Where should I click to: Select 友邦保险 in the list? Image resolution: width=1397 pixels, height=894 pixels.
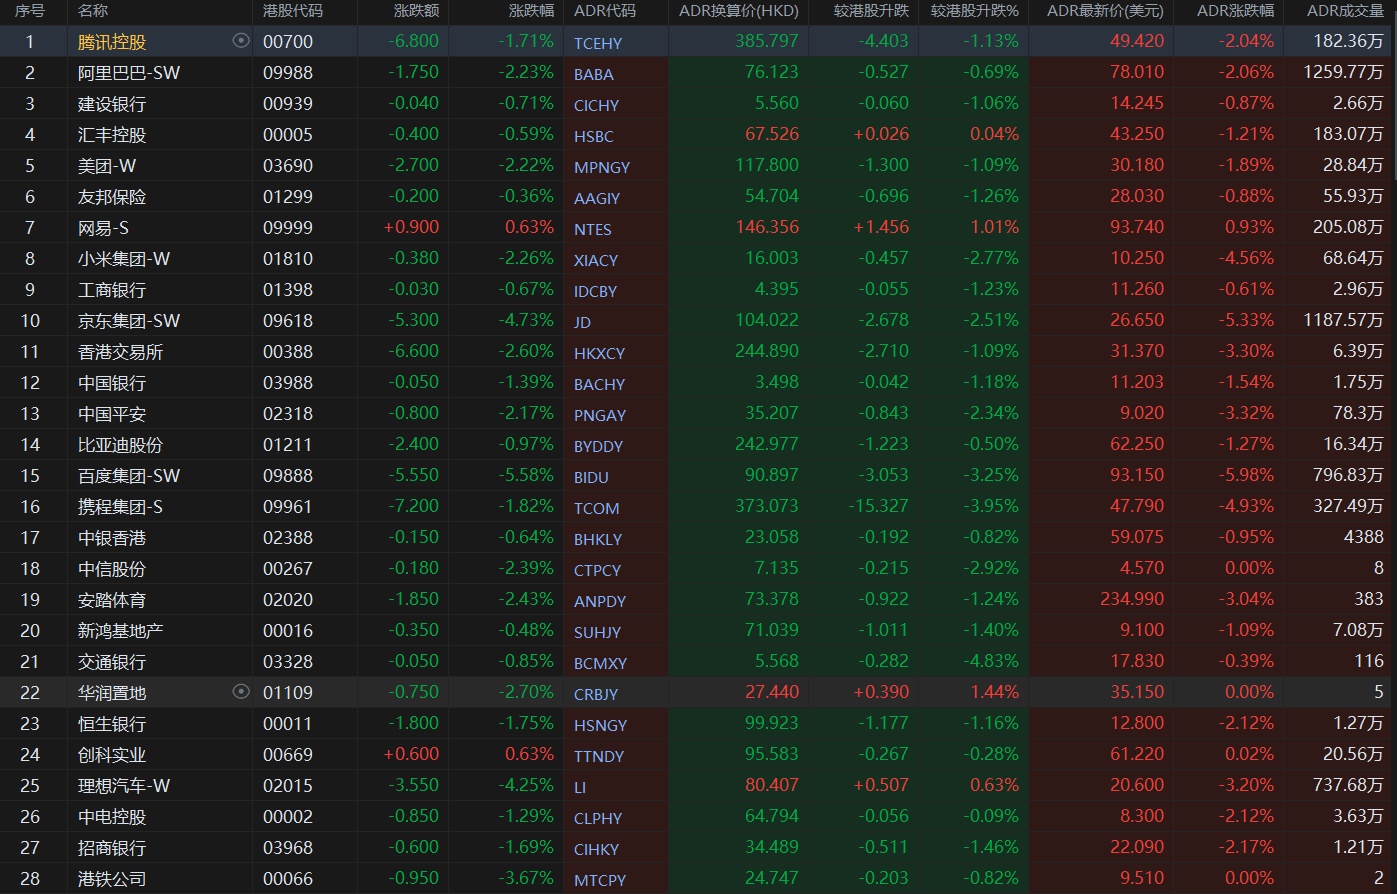pos(112,197)
